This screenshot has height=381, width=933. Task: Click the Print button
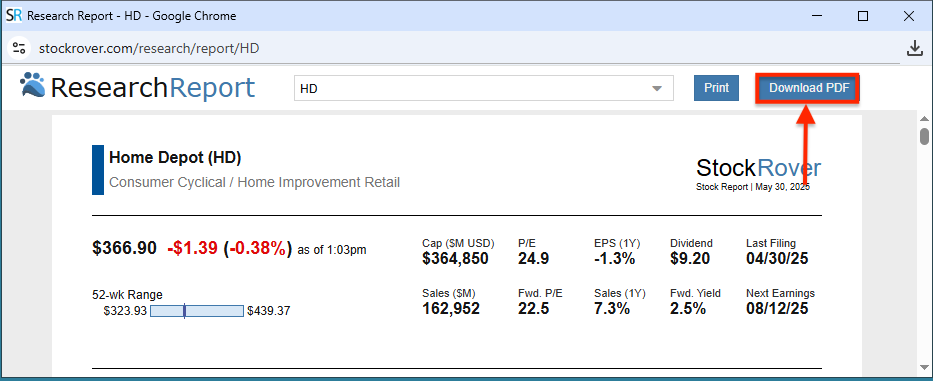(716, 88)
